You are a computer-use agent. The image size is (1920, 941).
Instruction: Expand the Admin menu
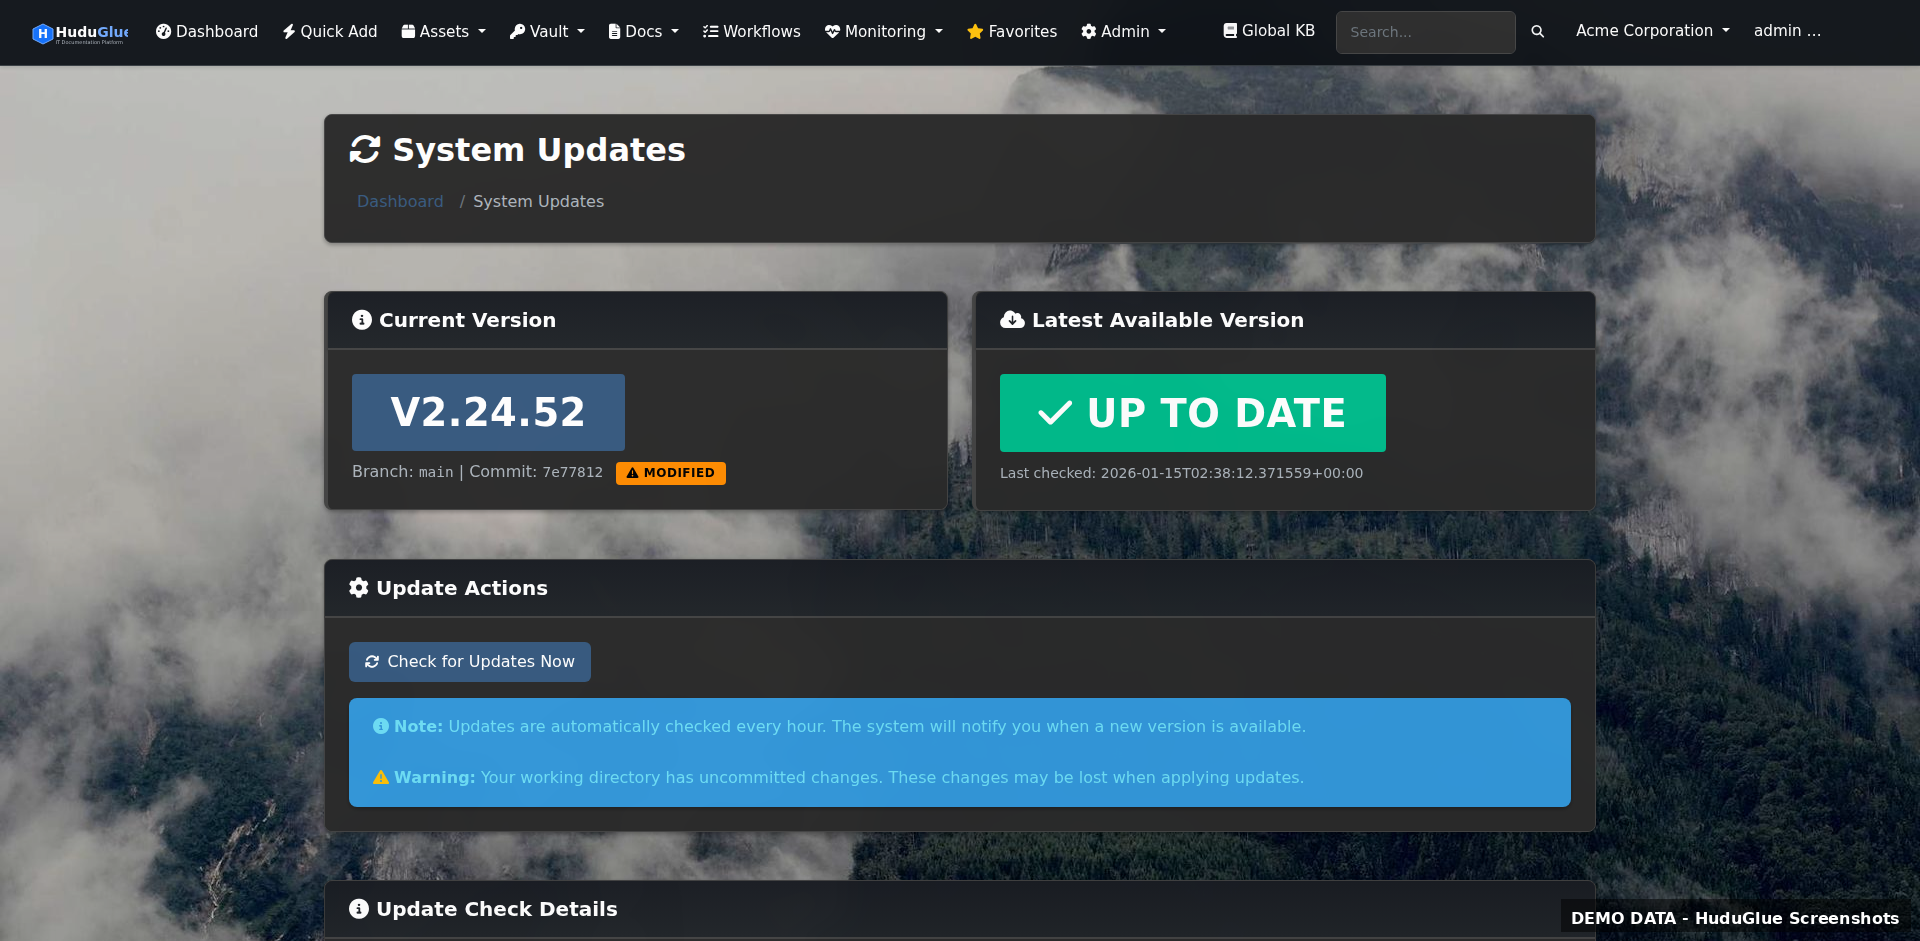click(1123, 31)
